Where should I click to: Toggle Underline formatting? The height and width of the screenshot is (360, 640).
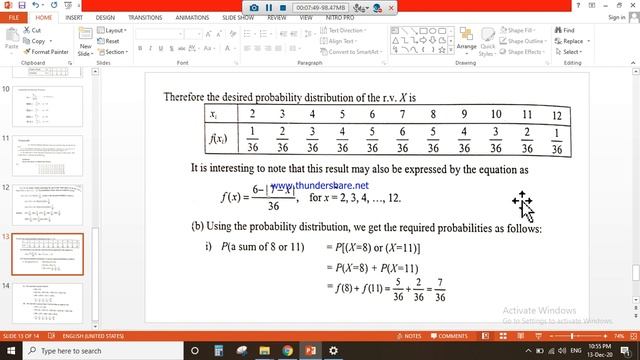pos(161,48)
